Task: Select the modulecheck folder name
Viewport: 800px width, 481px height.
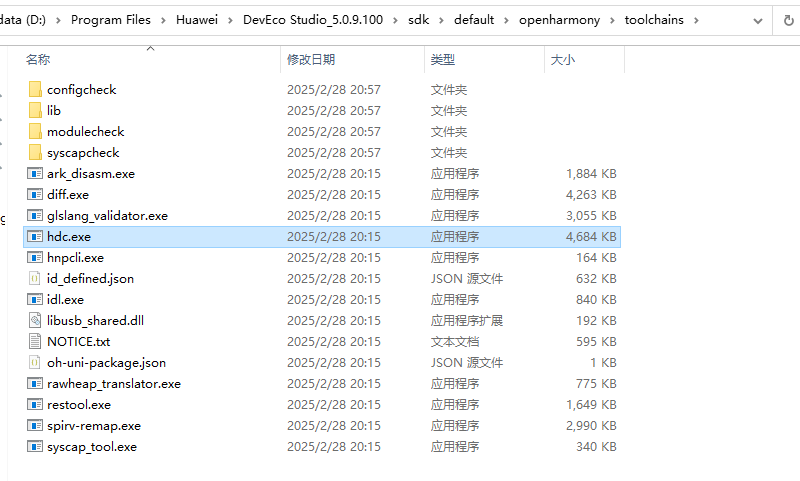Action: [86, 132]
